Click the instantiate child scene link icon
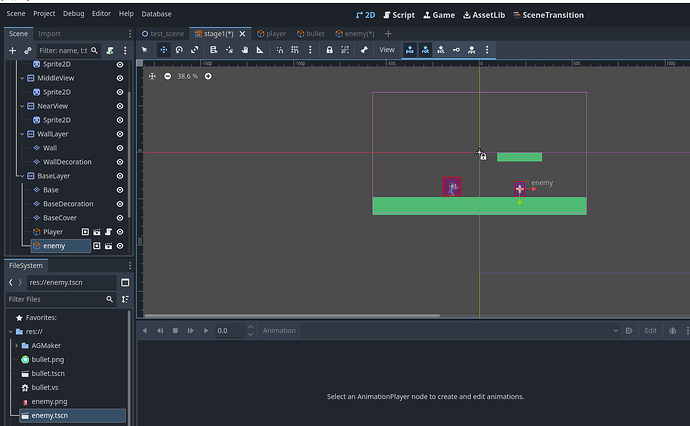This screenshot has width=690, height=426. [28, 50]
